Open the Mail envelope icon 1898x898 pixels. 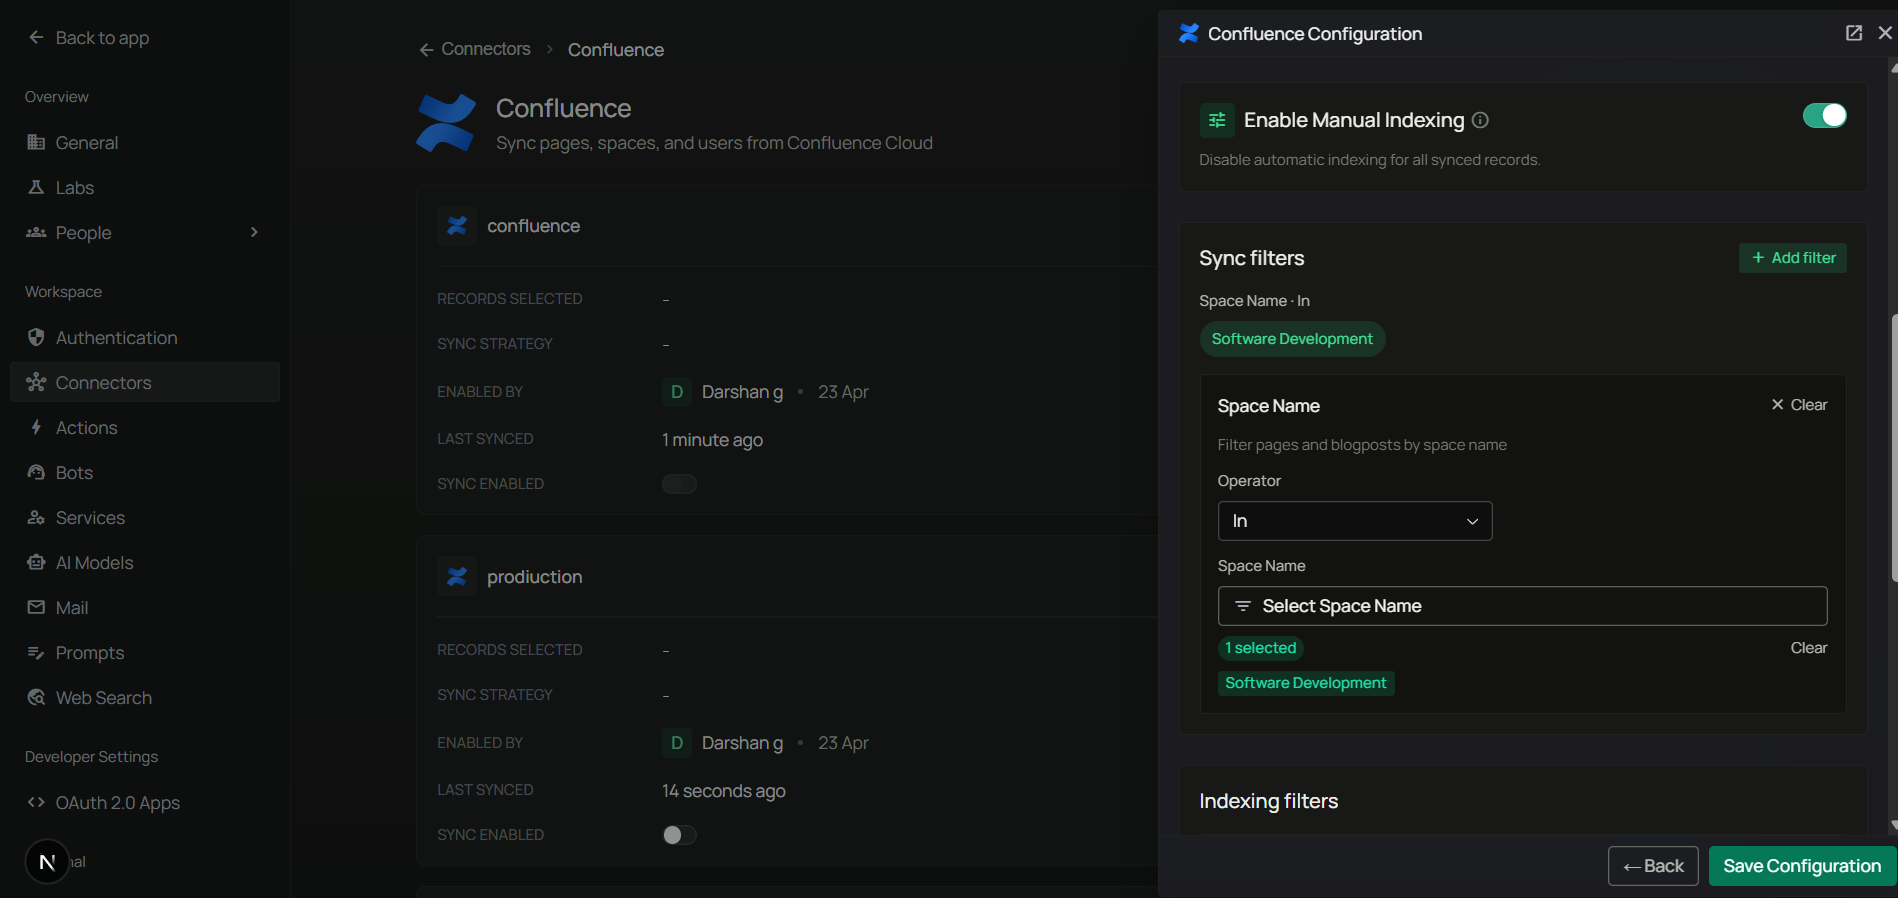click(x=36, y=607)
